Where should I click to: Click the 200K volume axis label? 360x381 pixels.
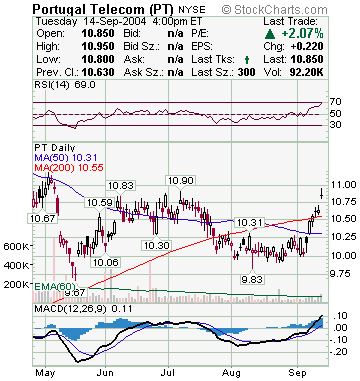pyautogui.click(x=17, y=285)
